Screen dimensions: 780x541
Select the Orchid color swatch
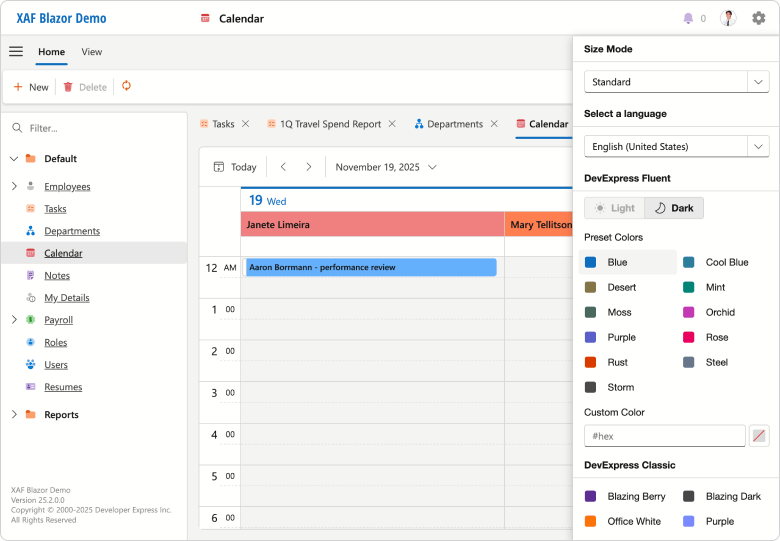(718, 312)
